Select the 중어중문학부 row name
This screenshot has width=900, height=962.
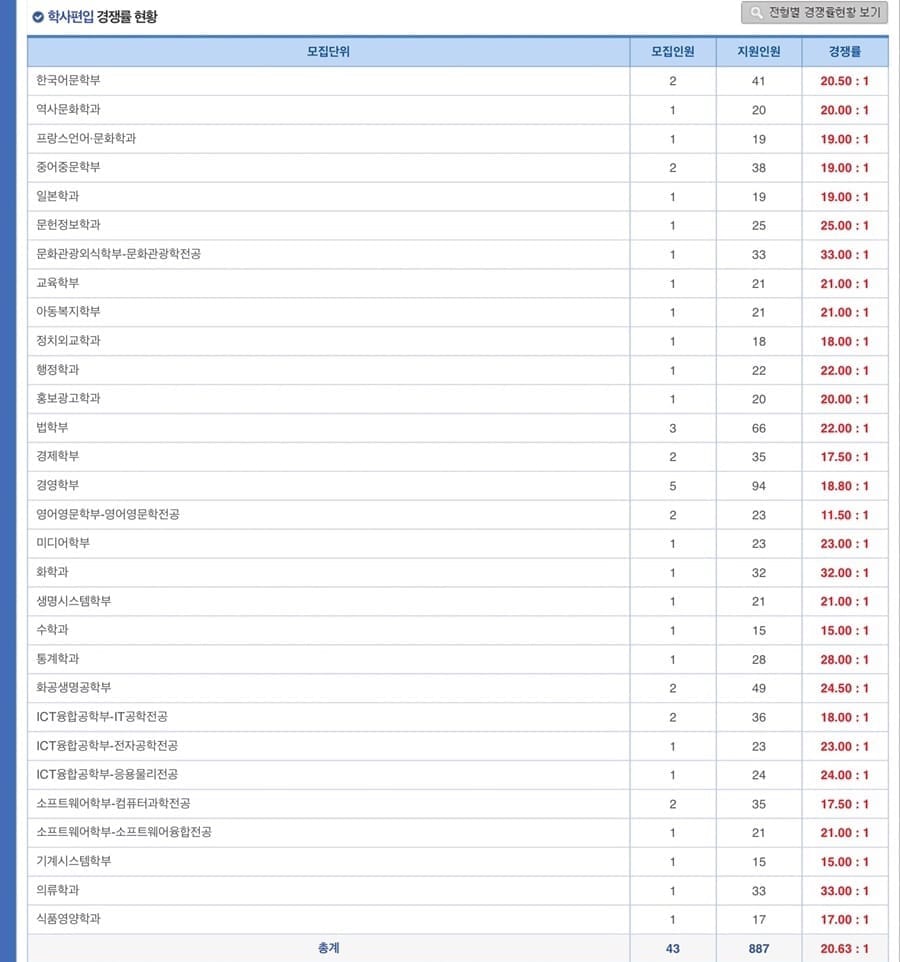(x=68, y=167)
